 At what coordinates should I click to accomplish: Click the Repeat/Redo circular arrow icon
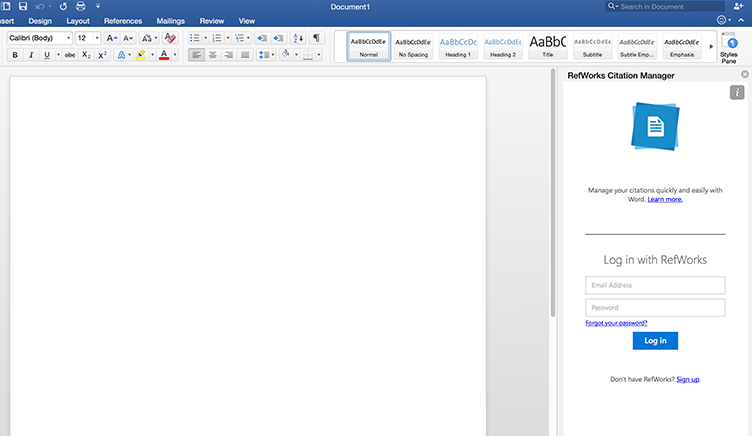(x=63, y=7)
